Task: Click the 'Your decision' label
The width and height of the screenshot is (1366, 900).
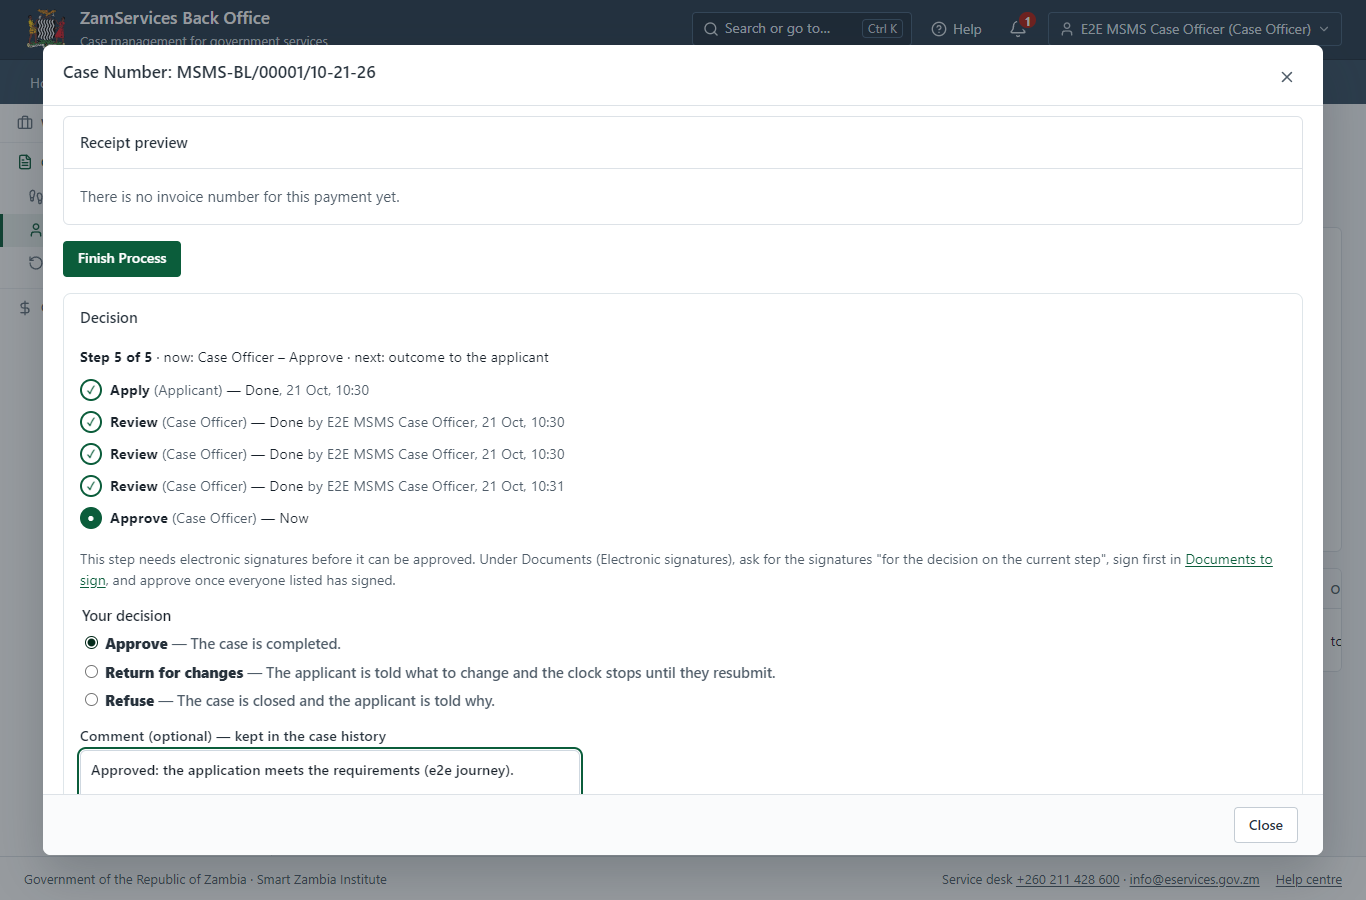Action: click(126, 616)
